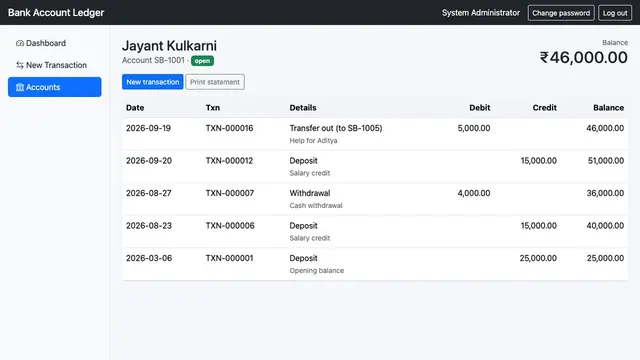Click the Opening balance note

click(317, 271)
